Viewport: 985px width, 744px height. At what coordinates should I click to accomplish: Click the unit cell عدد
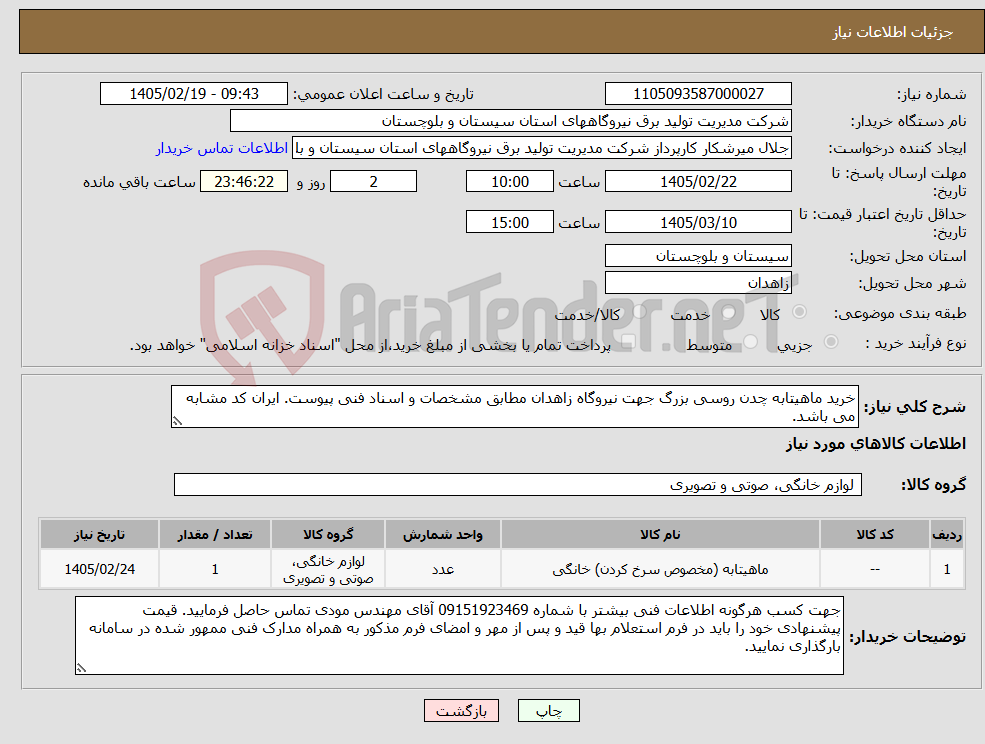[443, 569]
